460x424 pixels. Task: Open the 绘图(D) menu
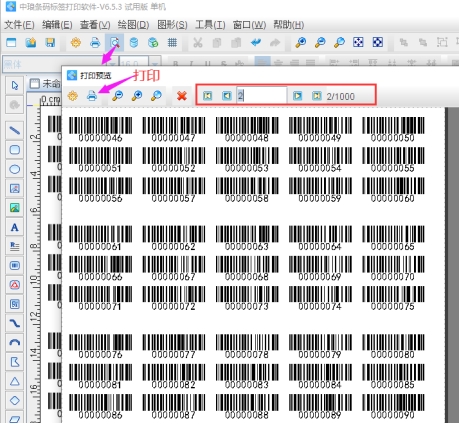coord(133,25)
